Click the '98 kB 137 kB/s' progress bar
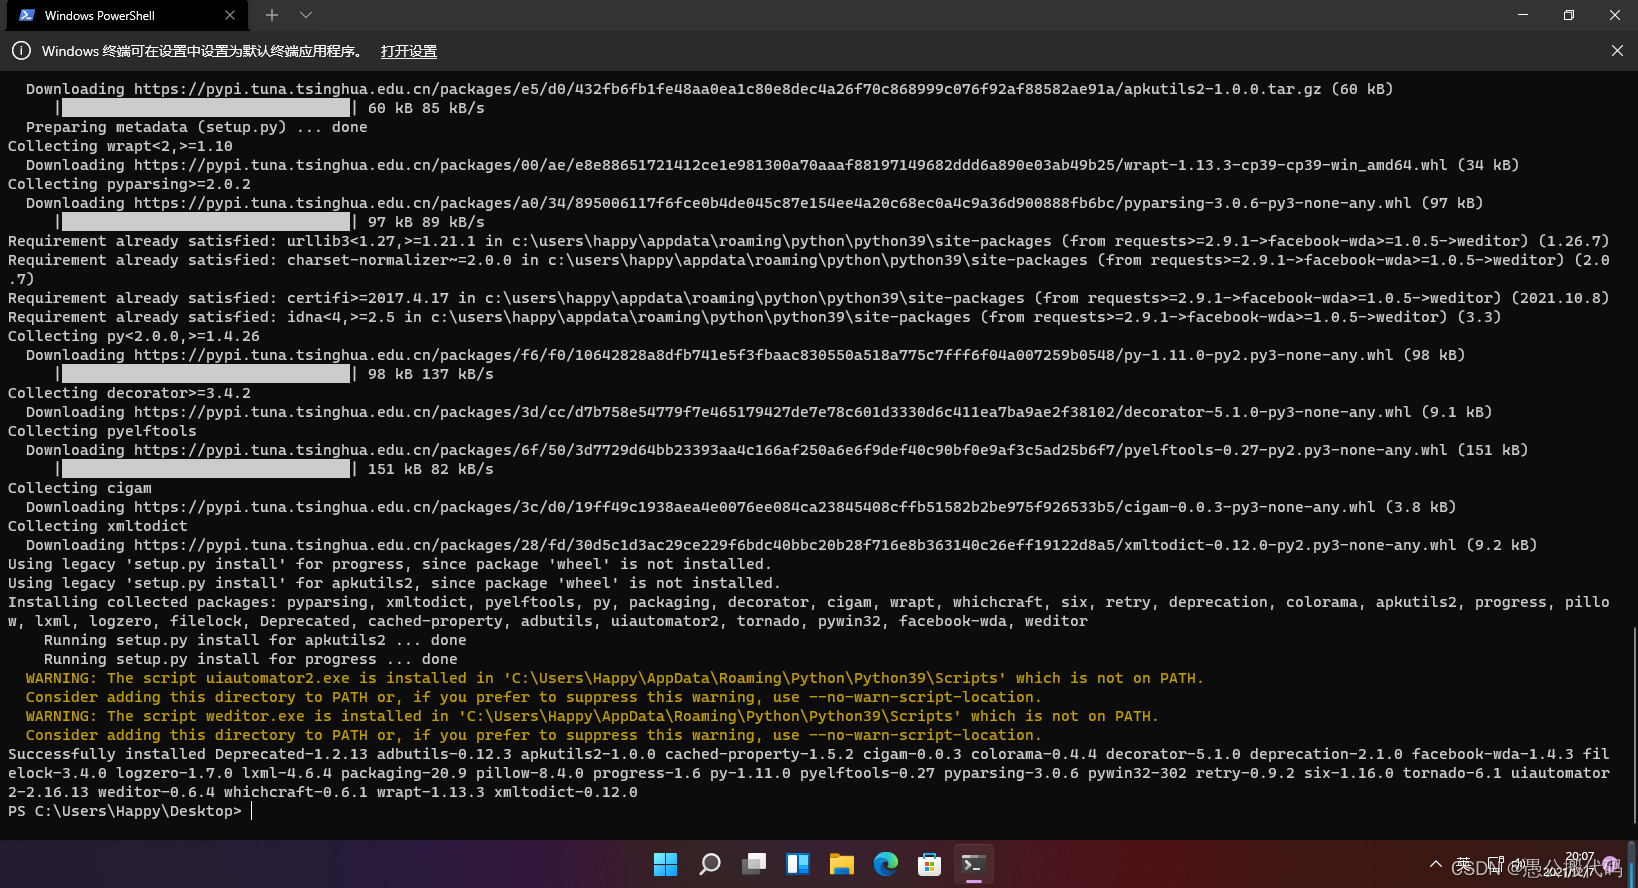 coord(205,374)
